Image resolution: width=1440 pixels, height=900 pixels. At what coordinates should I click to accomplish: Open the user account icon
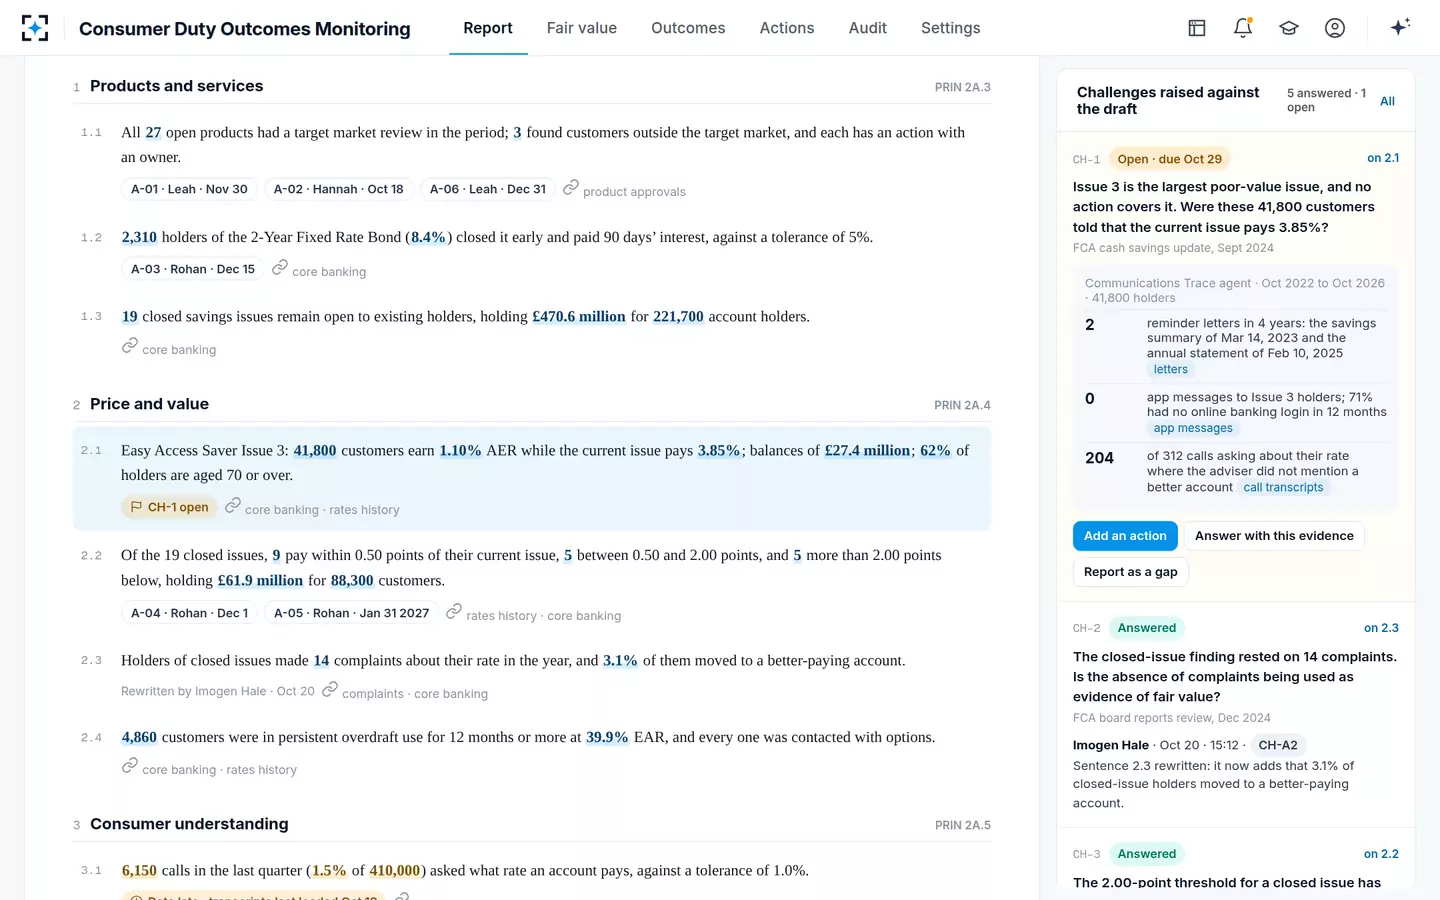point(1335,28)
